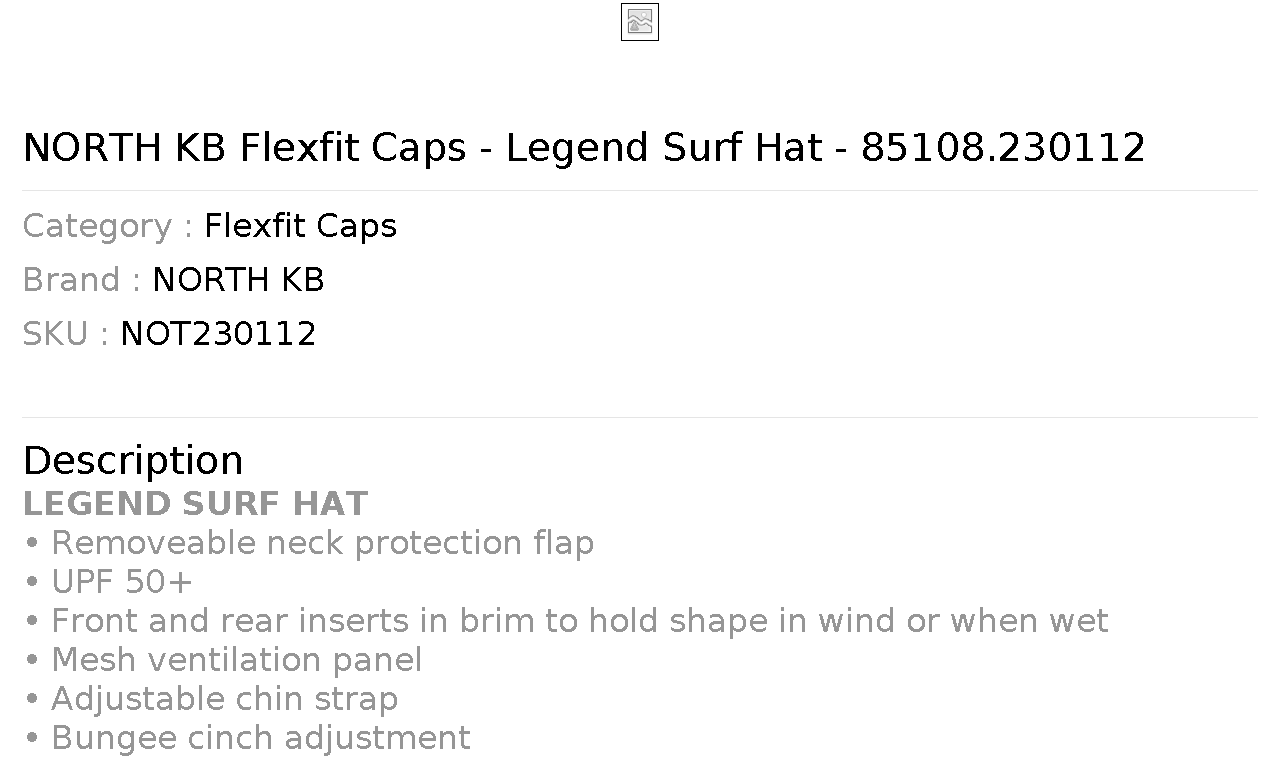Click the Front and rear inserts bullet
The width and height of the screenshot is (1280, 779).
[x=566, y=621]
